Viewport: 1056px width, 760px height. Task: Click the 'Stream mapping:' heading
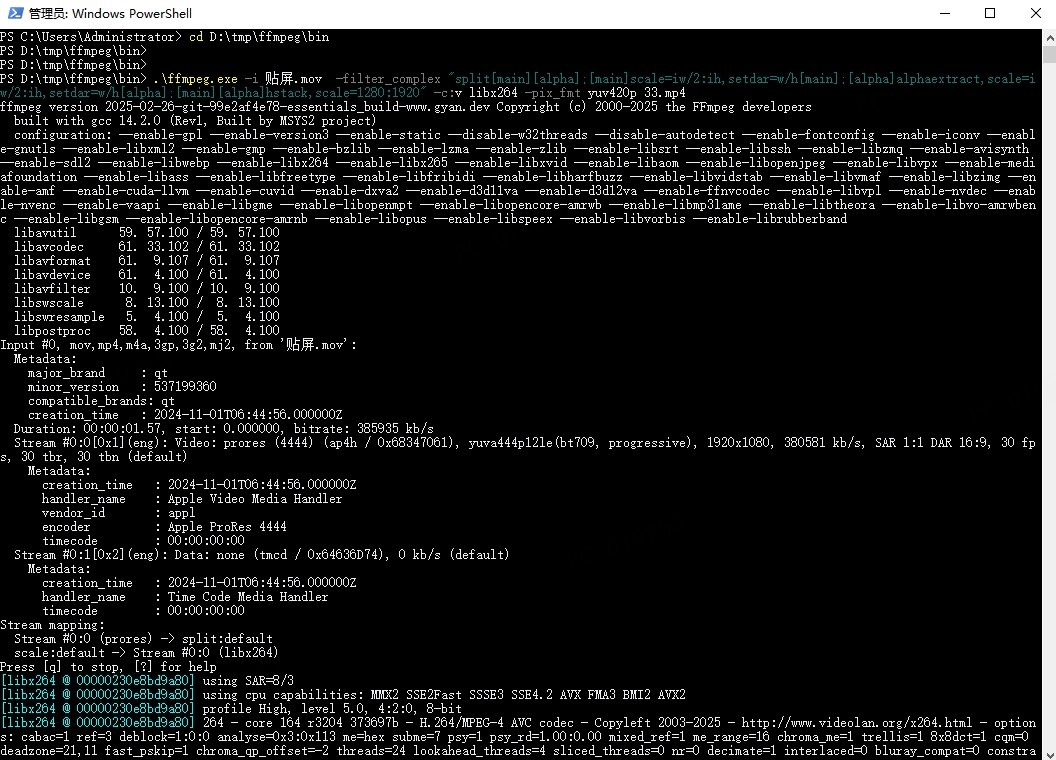(53, 625)
